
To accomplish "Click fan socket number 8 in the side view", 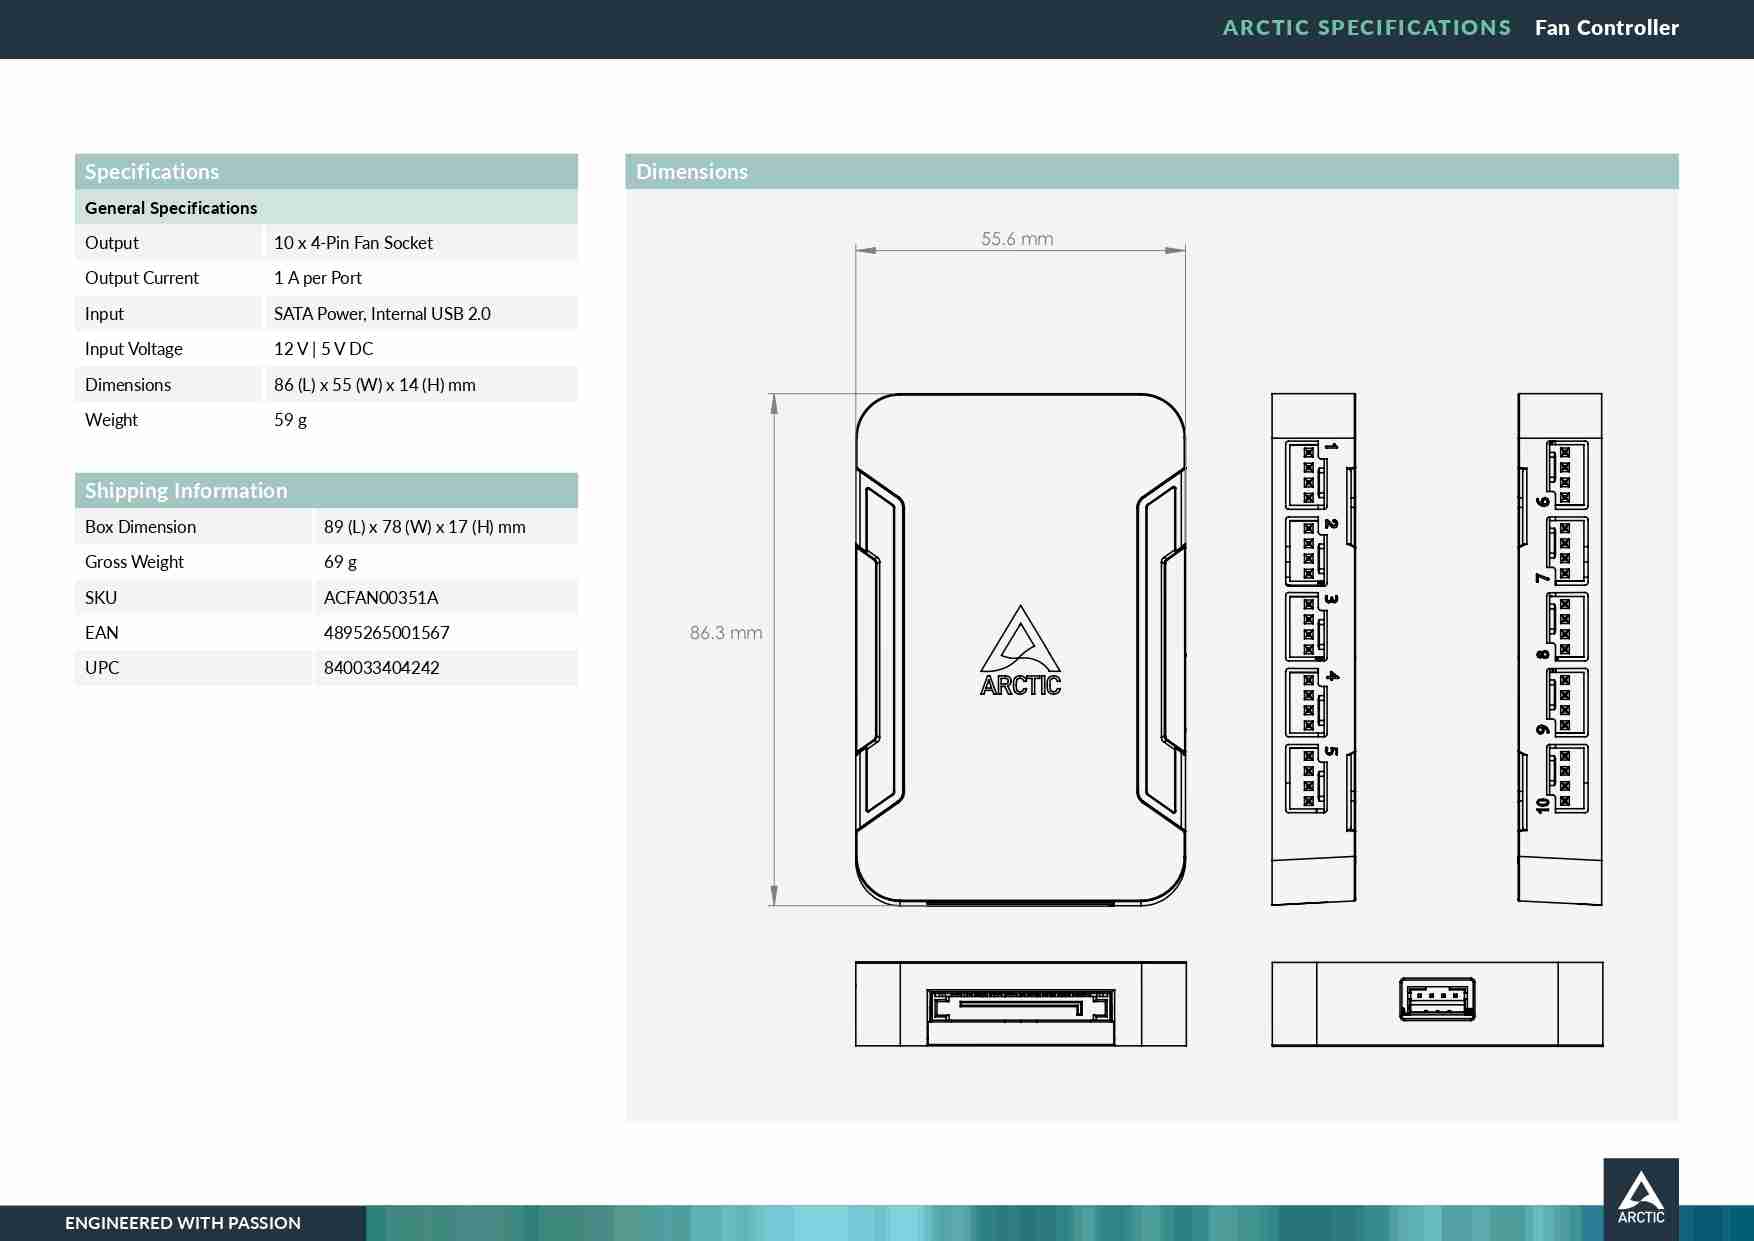I will [x=1567, y=626].
